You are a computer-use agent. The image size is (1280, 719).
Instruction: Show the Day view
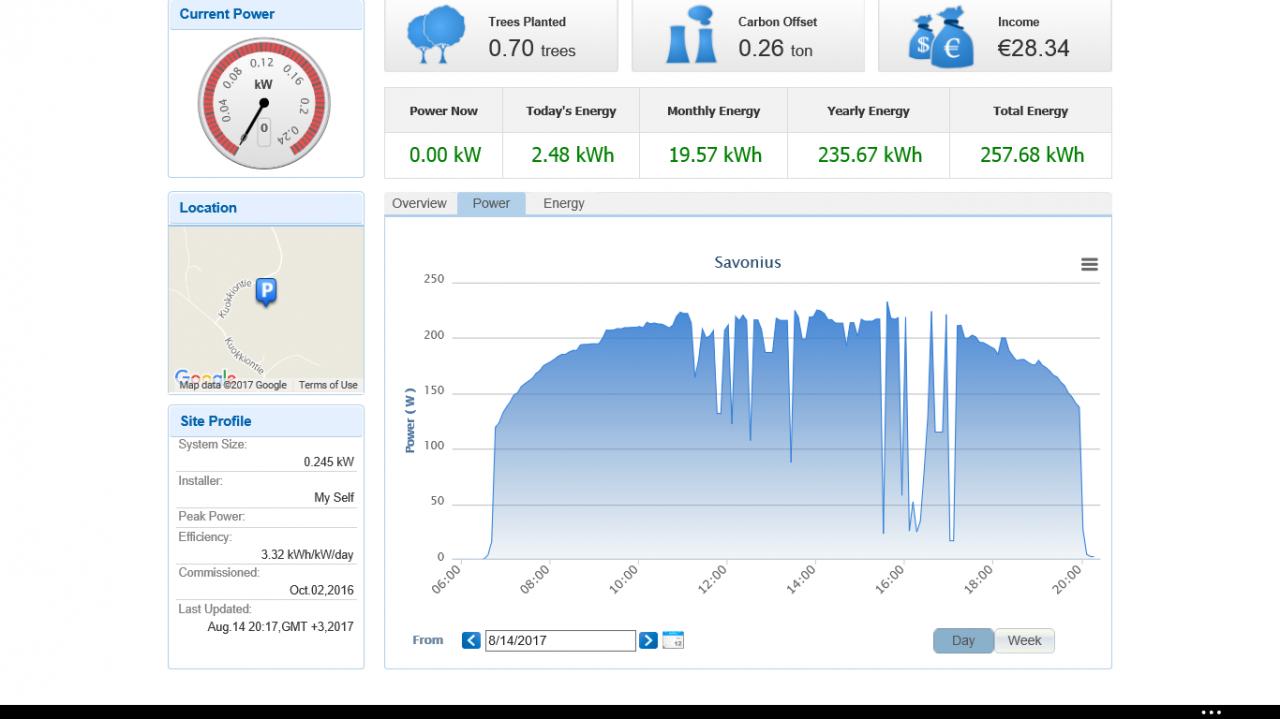coord(963,641)
